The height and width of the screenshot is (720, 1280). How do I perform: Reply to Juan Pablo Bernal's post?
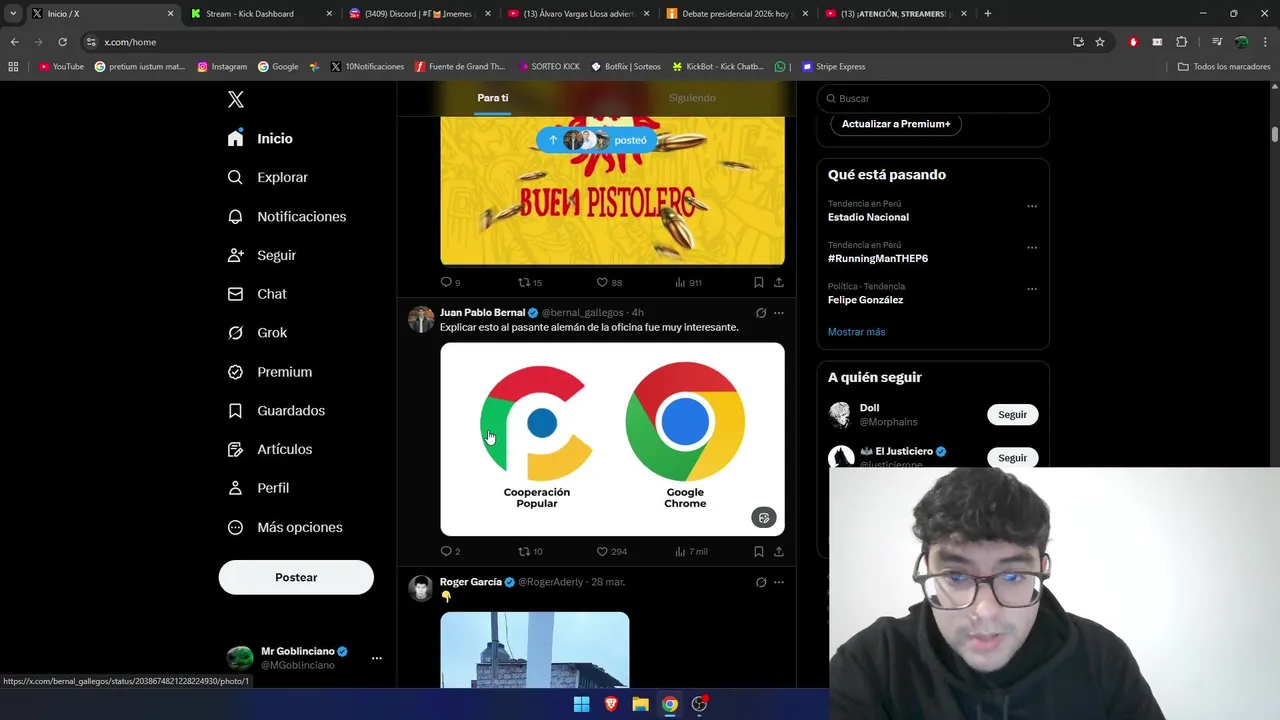(x=450, y=551)
